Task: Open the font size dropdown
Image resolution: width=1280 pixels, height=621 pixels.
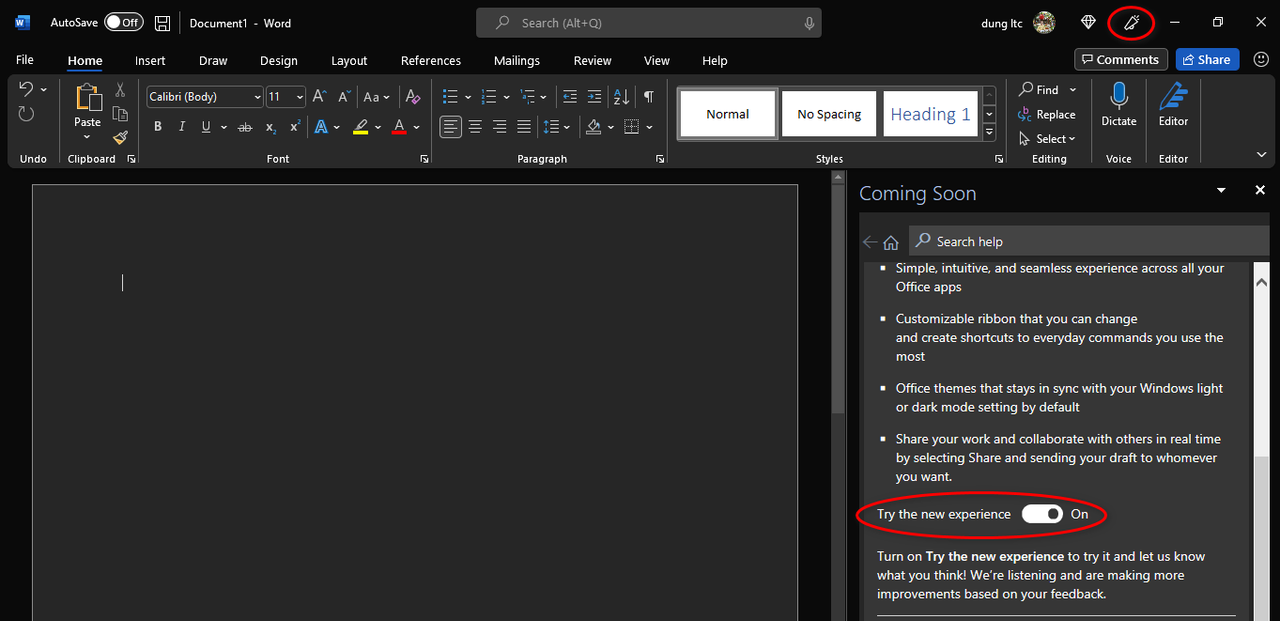Action: [x=300, y=97]
